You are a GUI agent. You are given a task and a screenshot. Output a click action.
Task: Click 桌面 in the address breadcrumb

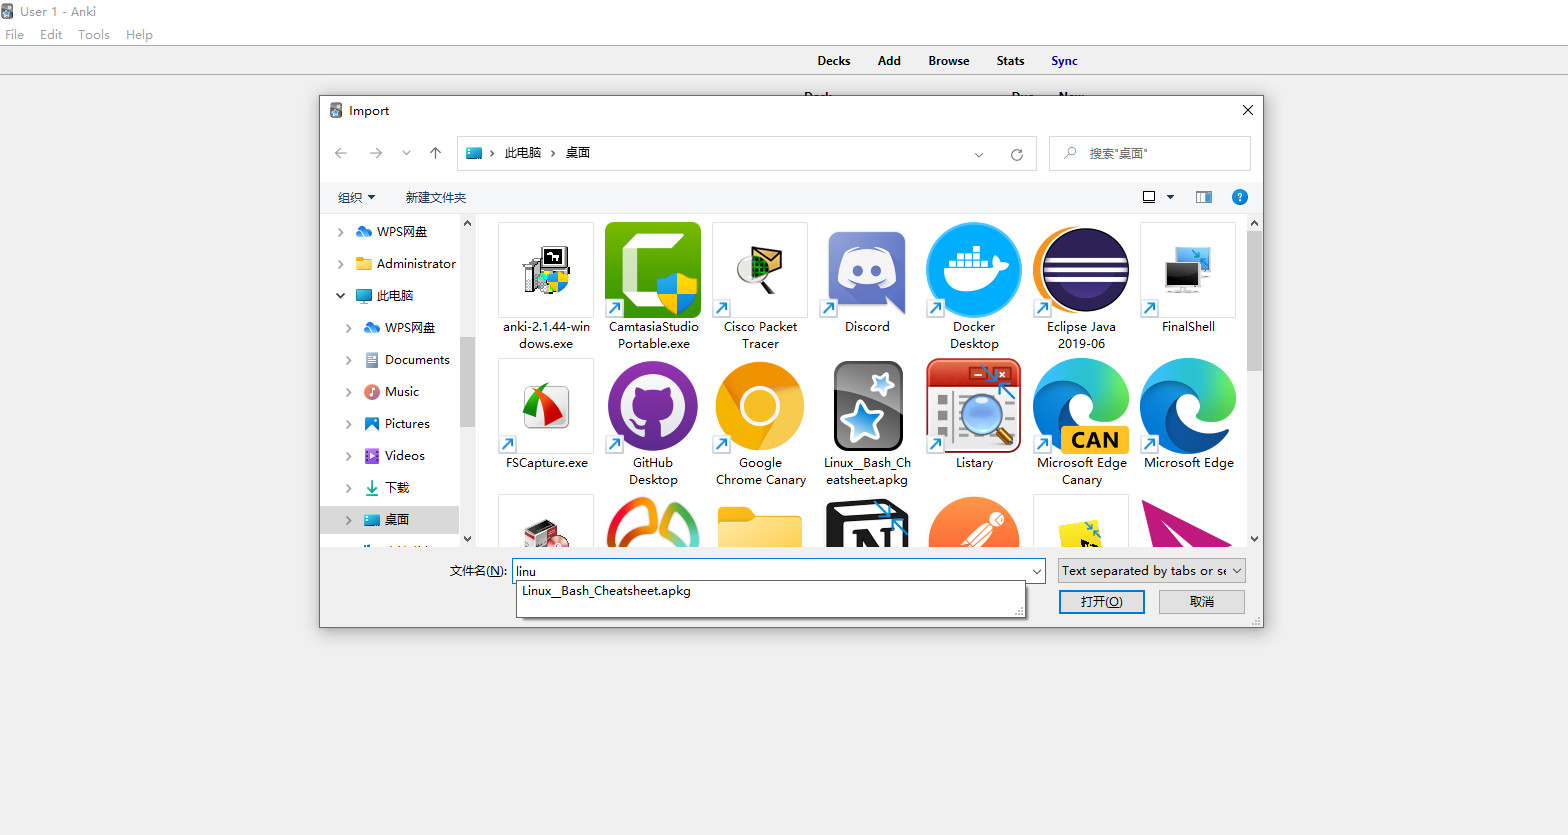(x=578, y=153)
